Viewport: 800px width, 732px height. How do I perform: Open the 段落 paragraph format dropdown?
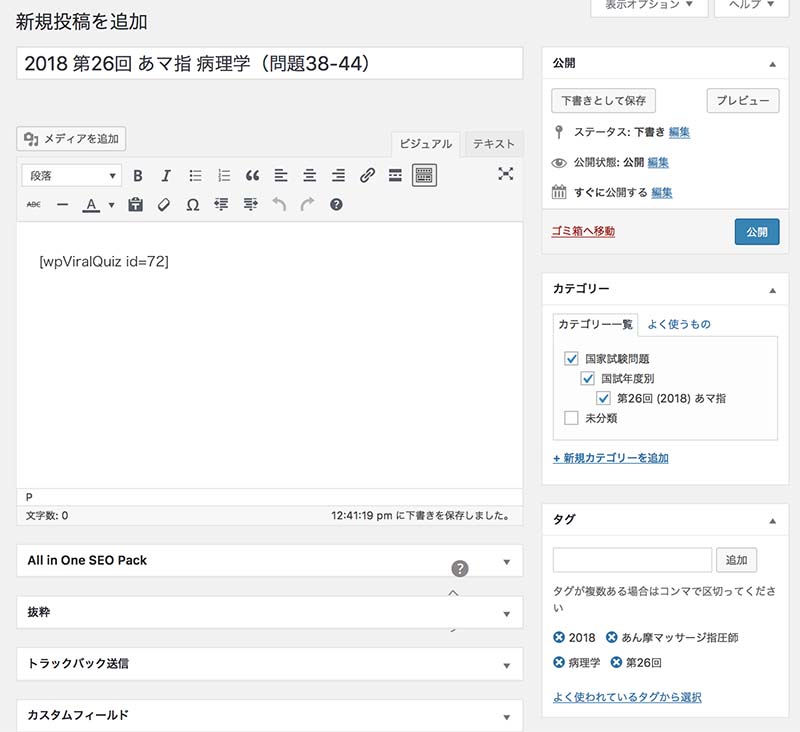click(x=72, y=176)
